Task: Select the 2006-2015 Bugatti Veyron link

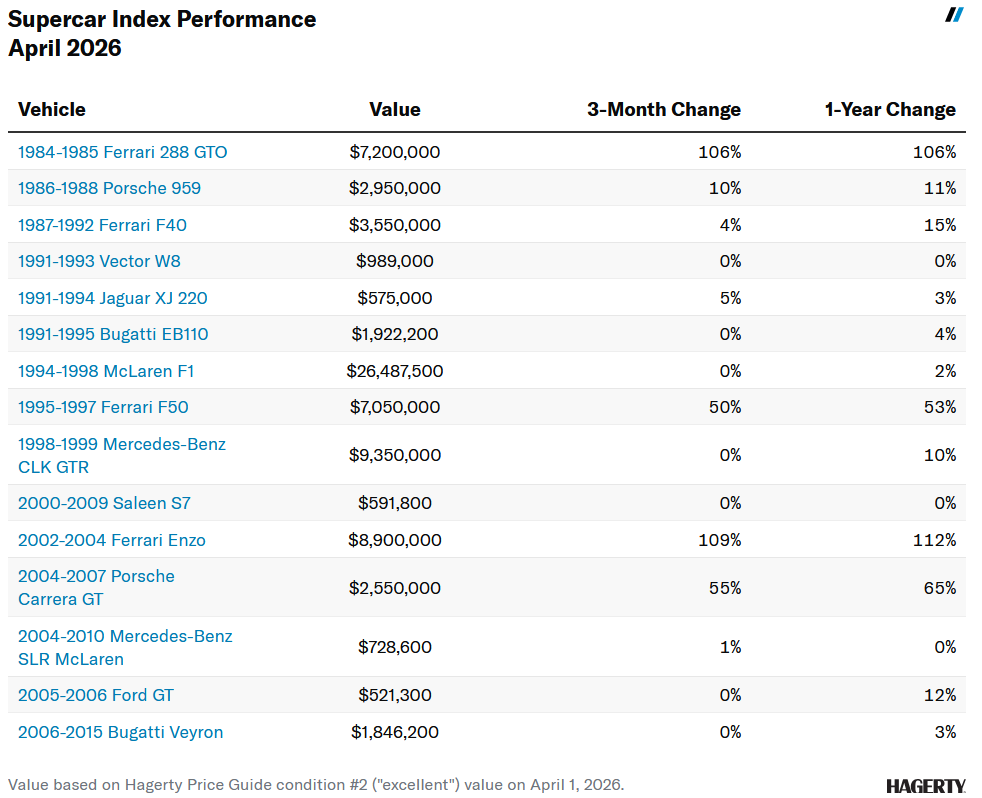Action: pos(120,732)
